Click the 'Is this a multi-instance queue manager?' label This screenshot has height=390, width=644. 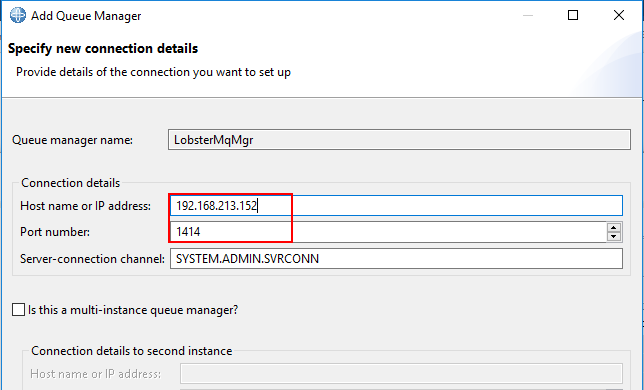pyautogui.click(x=133, y=310)
